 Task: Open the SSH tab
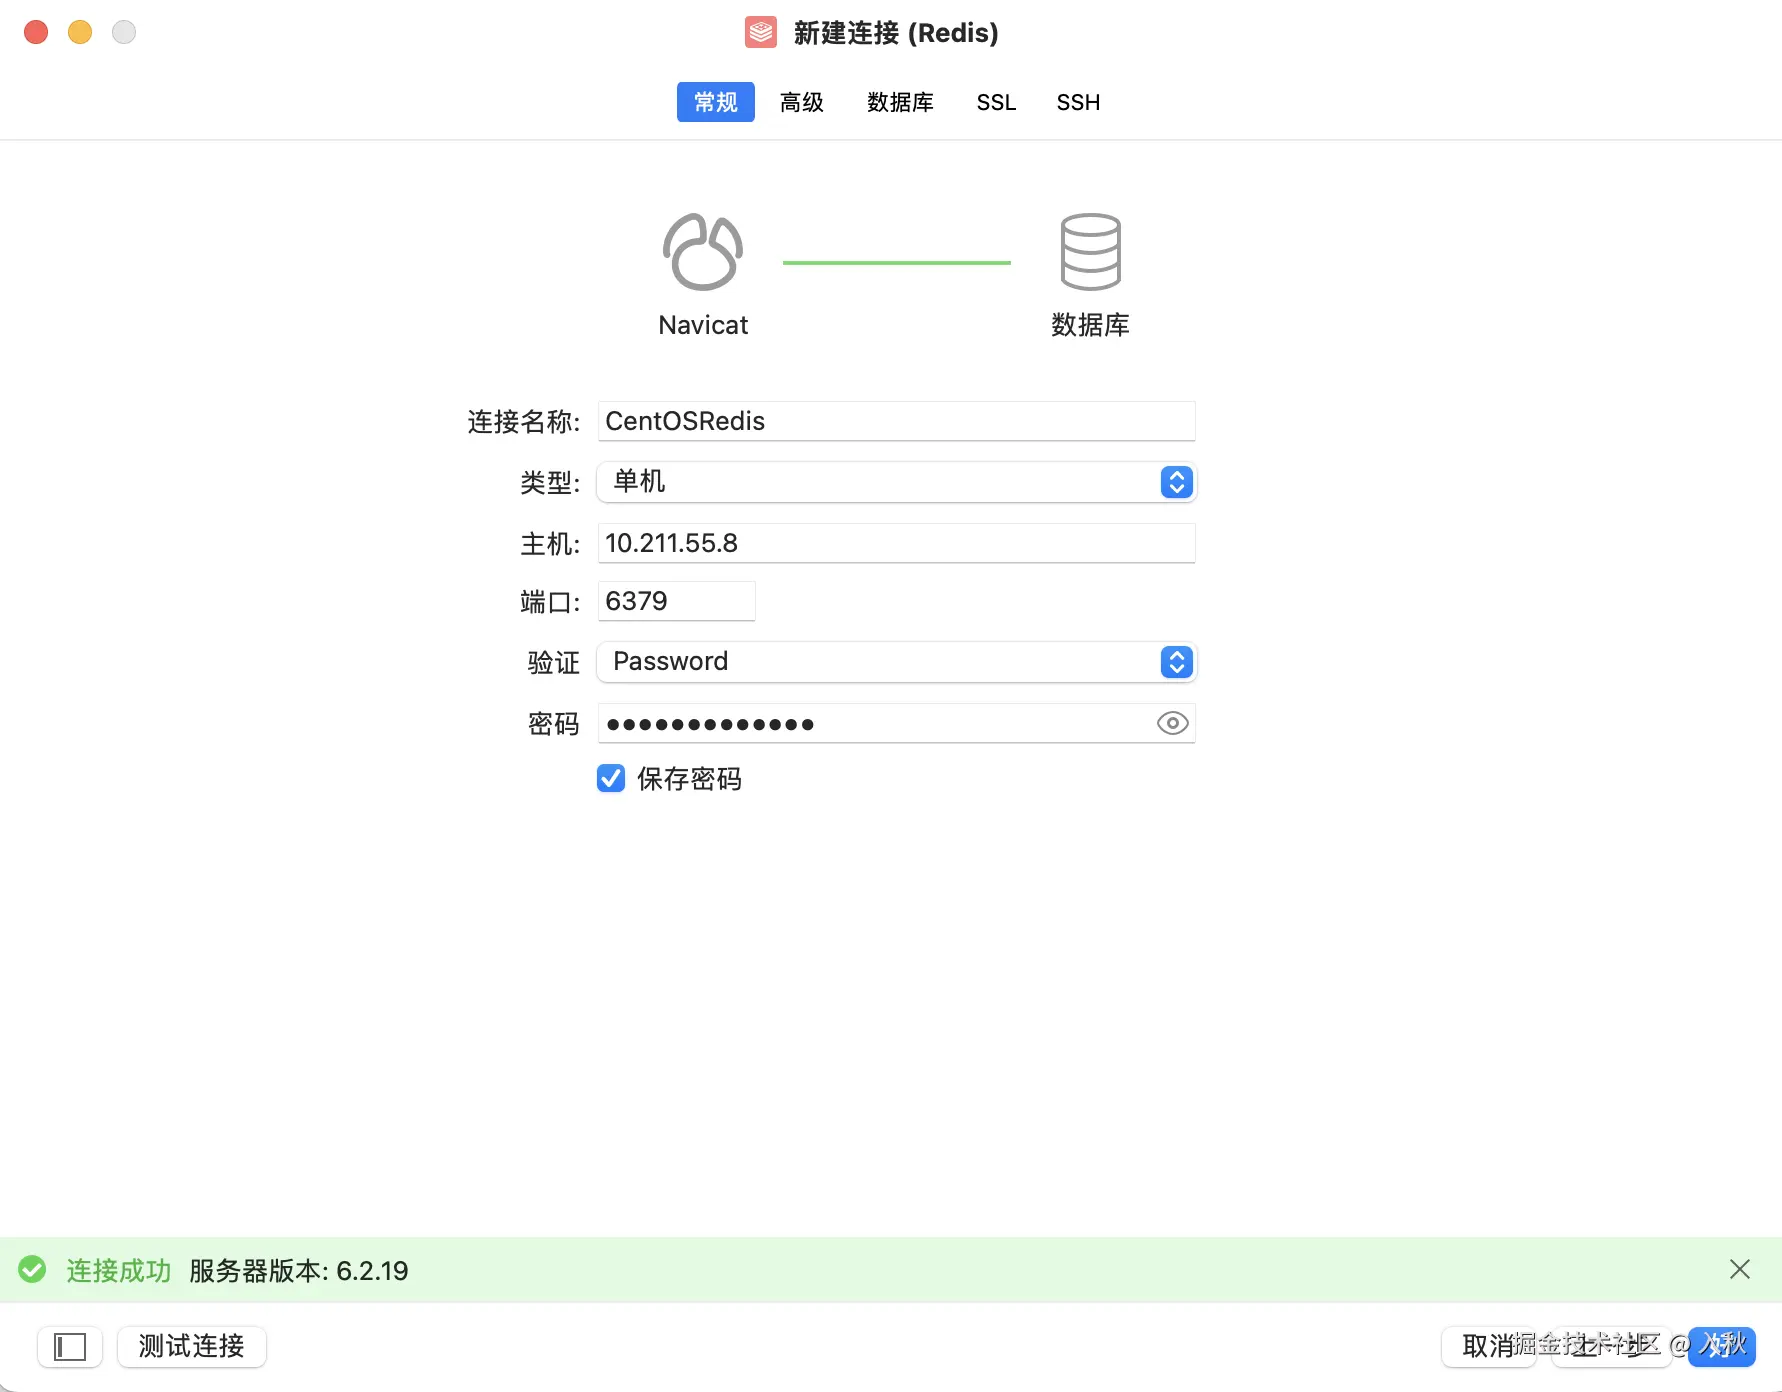pos(1078,102)
